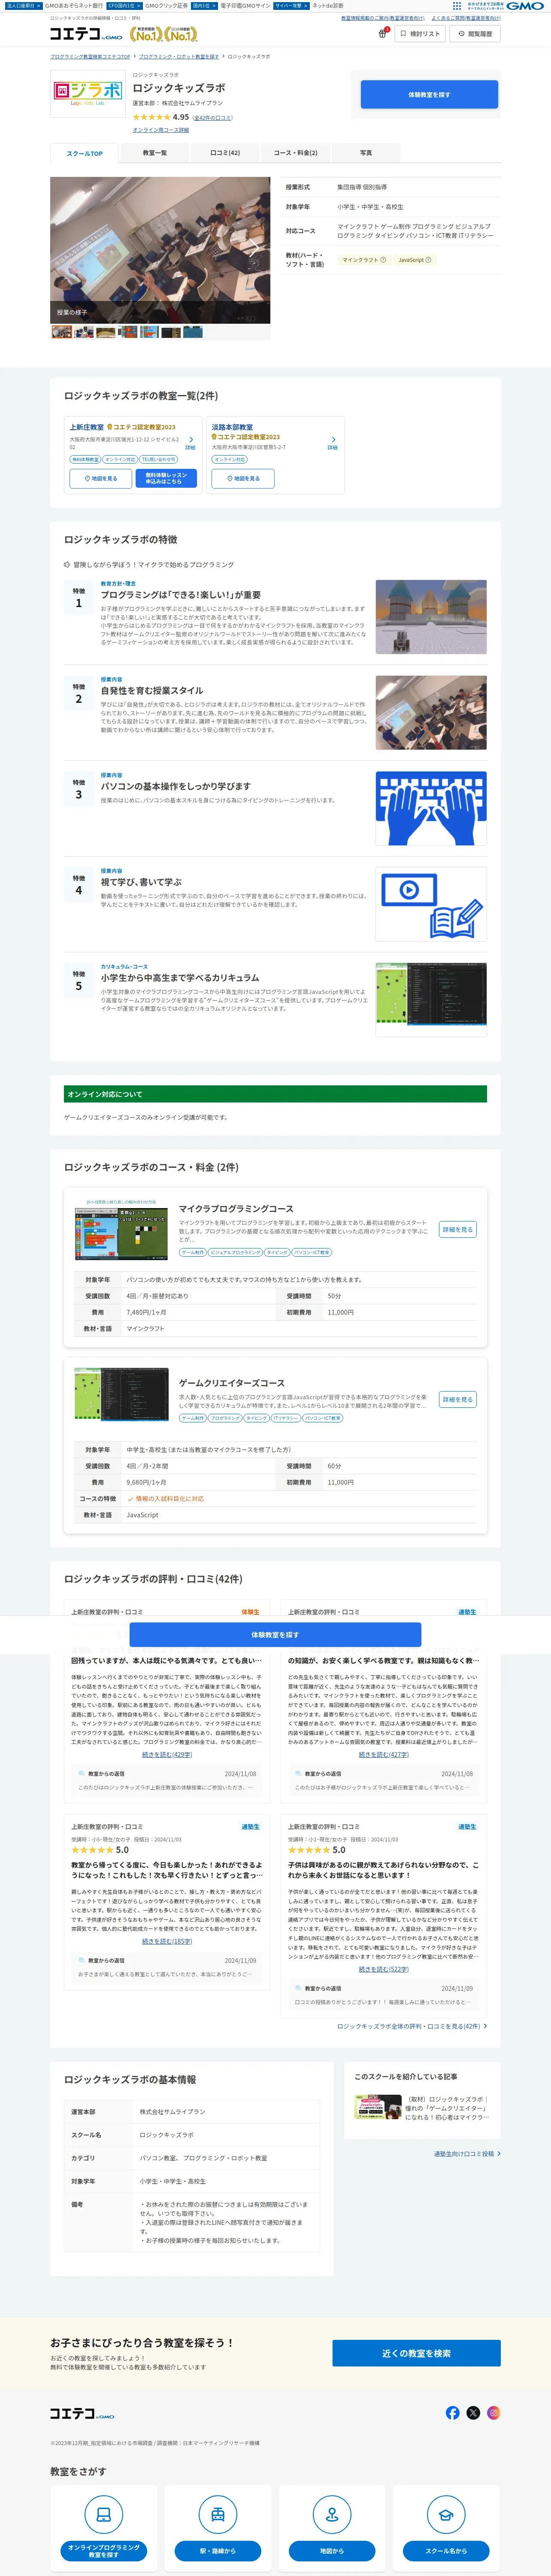Click the GMO logo in top bar
Screen dimensions: 551x2576
point(525,6)
